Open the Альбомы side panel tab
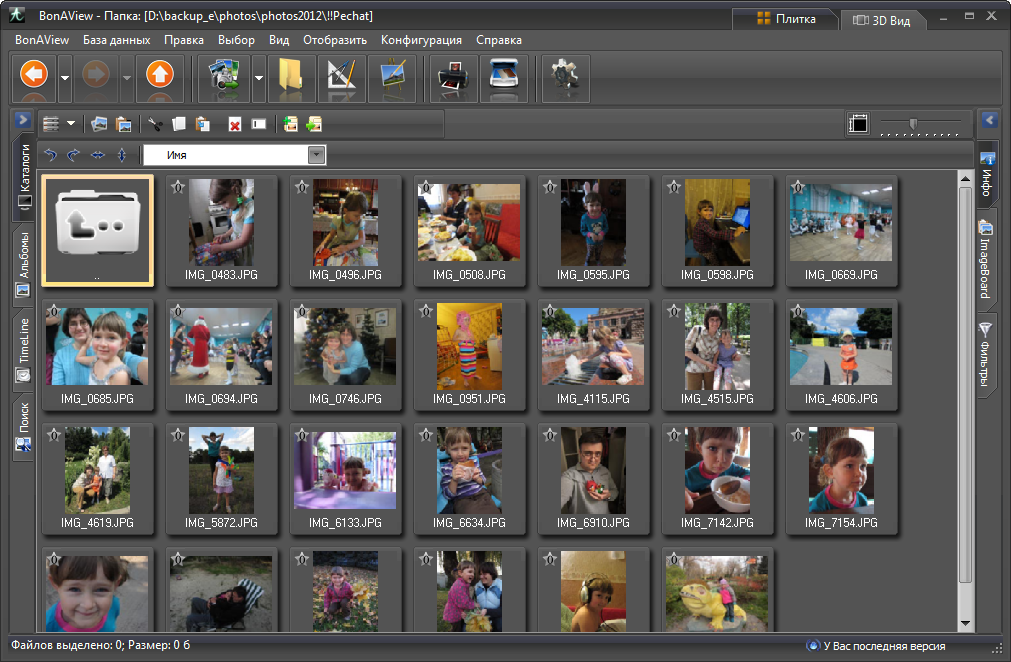This screenshot has width=1011, height=662. 24,263
